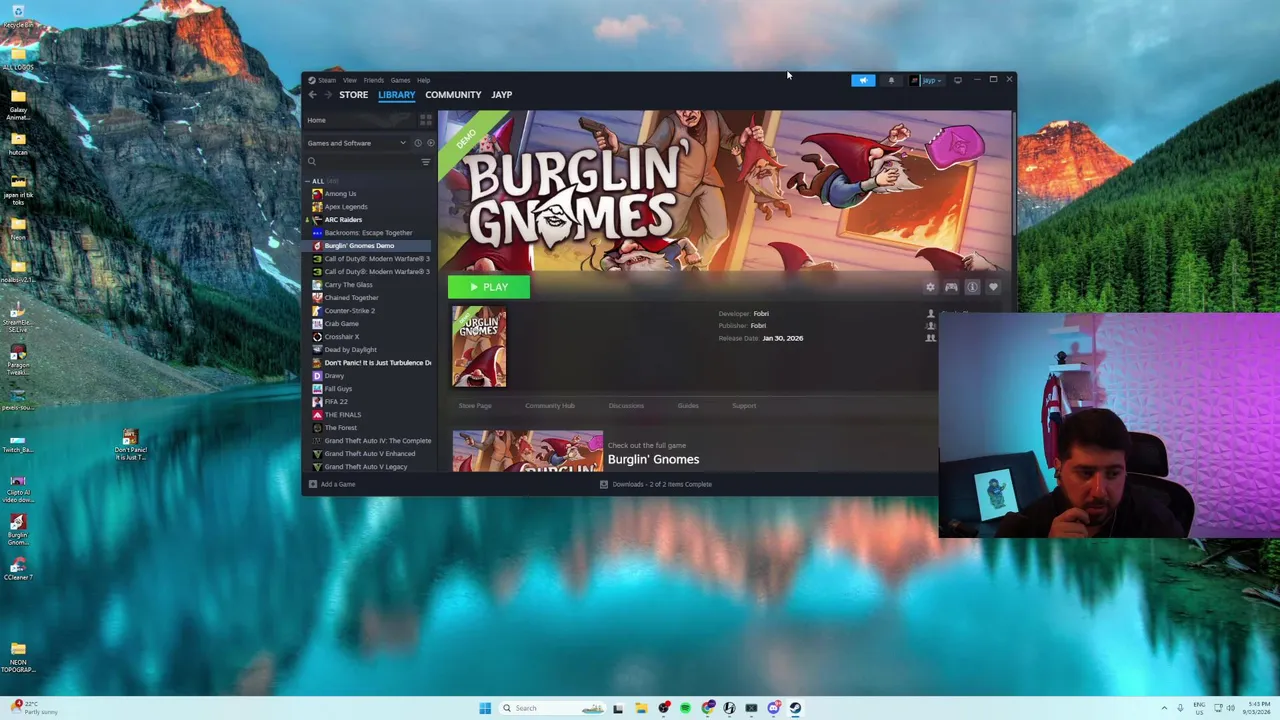Viewport: 1280px width, 720px height.
Task: Select Grand Theft Auto V Enhanced
Action: (369, 454)
